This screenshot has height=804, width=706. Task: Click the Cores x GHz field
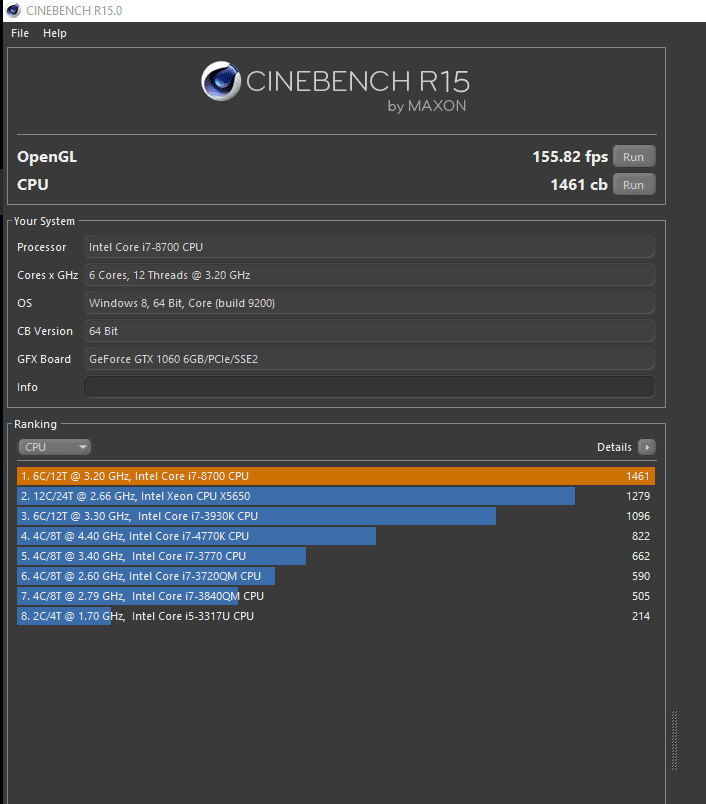click(x=369, y=275)
